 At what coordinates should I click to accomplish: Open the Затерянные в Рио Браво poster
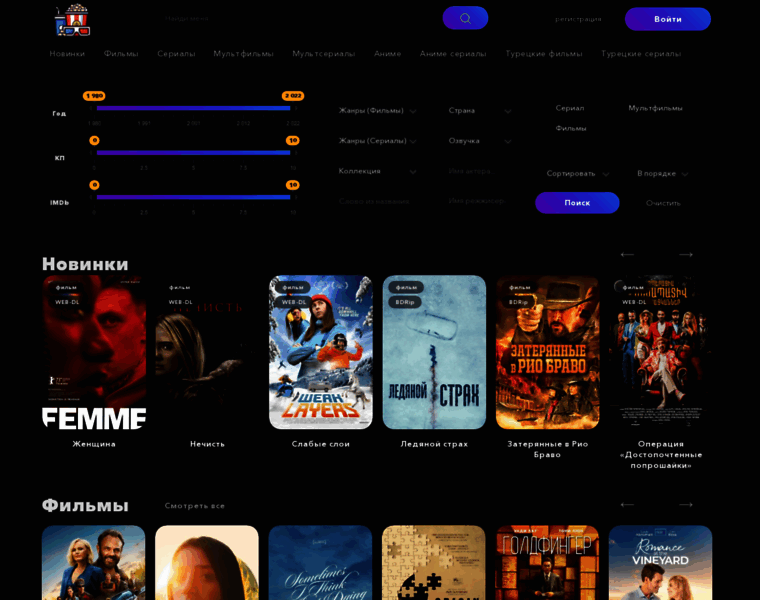click(548, 352)
